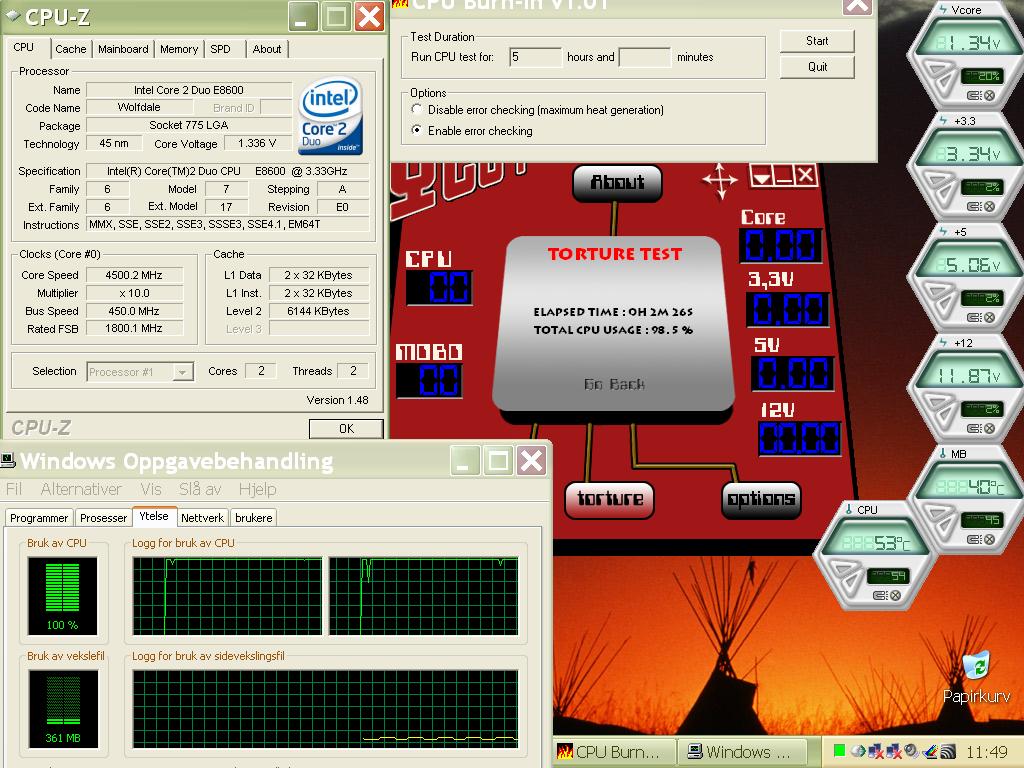Switch to CPU-Z Mainboard tab
The image size is (1024, 768).
tap(123, 49)
